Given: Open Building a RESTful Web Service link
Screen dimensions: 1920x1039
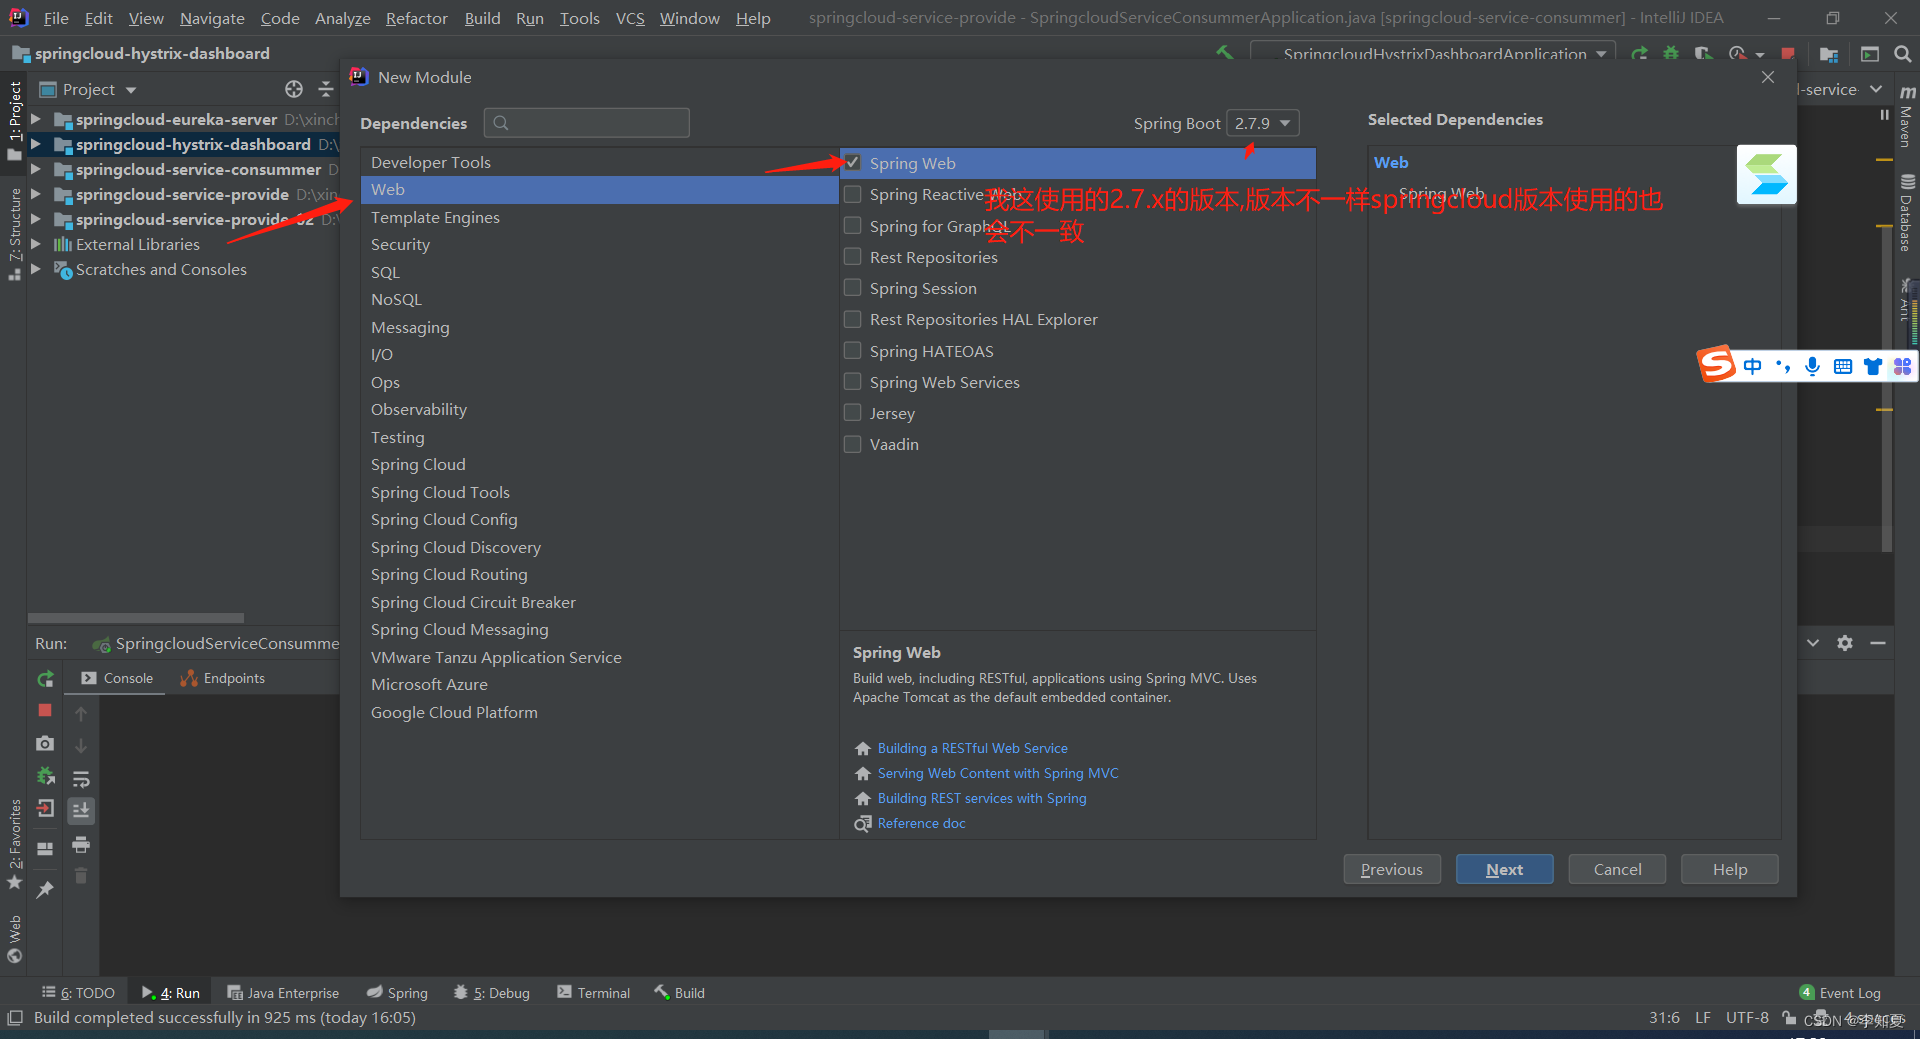Looking at the screenshot, I should (972, 748).
